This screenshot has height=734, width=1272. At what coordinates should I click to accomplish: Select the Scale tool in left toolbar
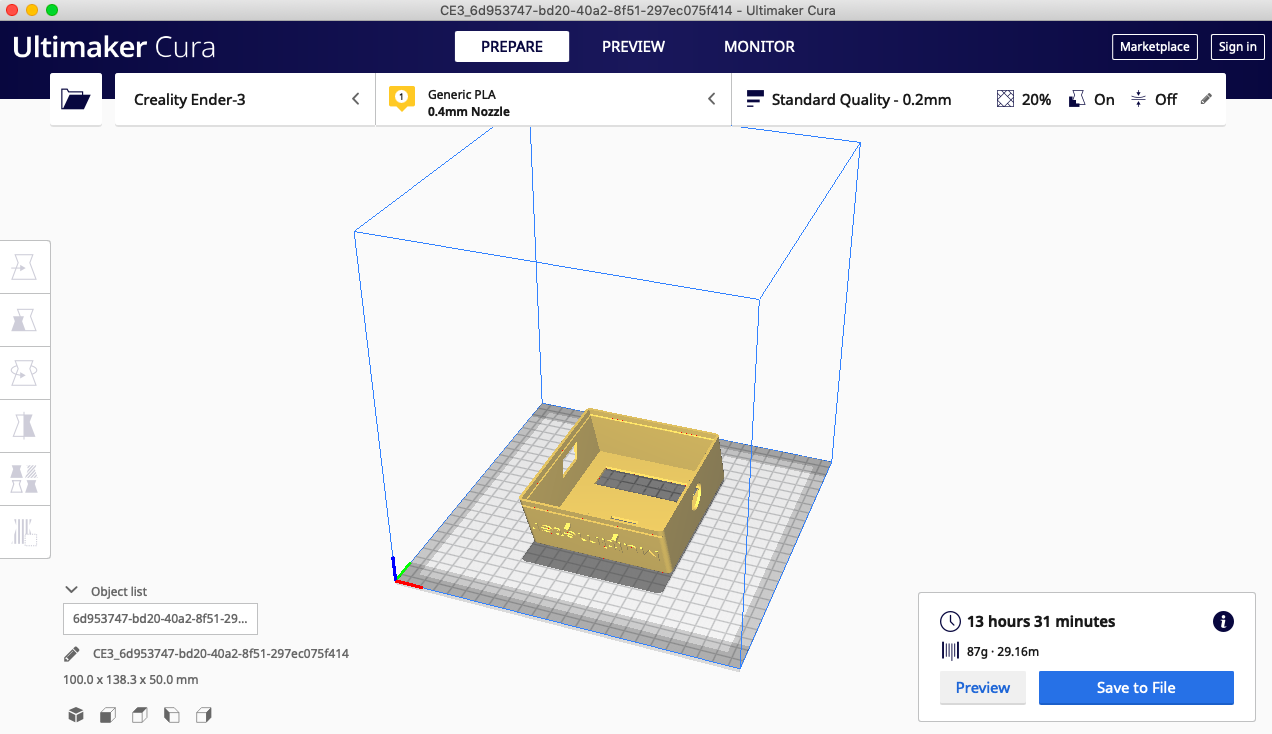click(24, 320)
